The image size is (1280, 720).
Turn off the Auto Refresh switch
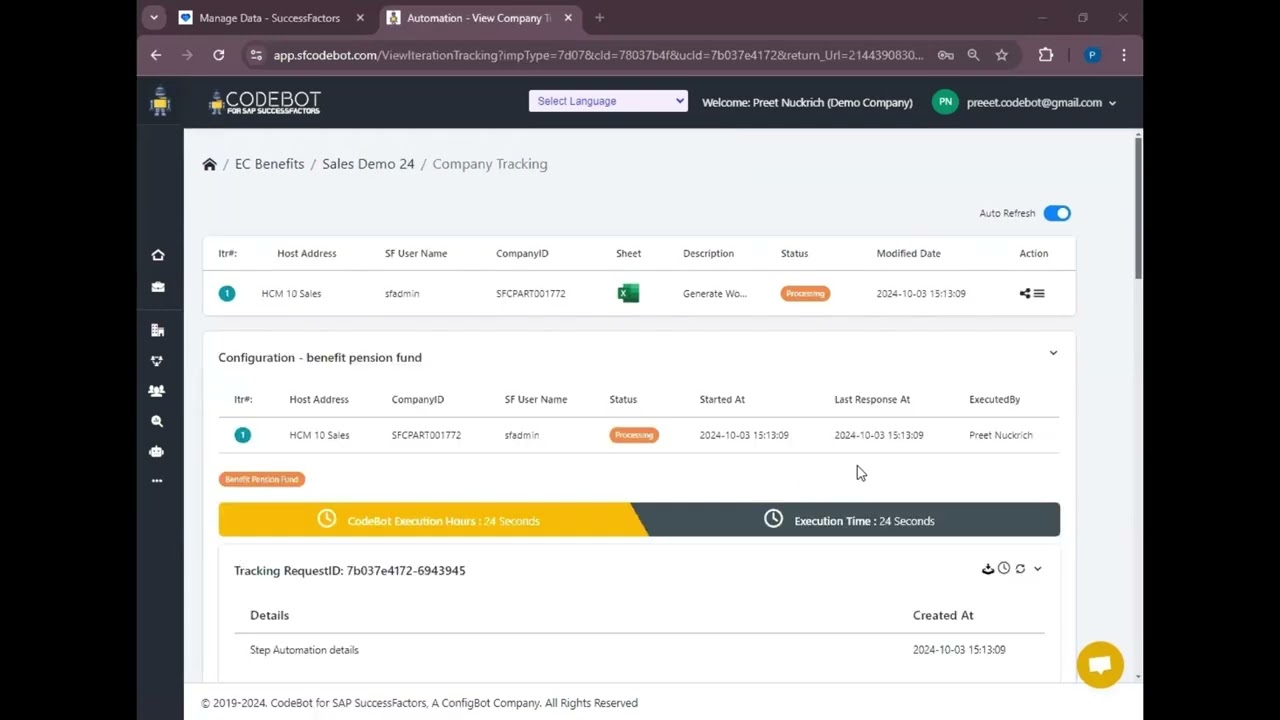pyautogui.click(x=1057, y=213)
